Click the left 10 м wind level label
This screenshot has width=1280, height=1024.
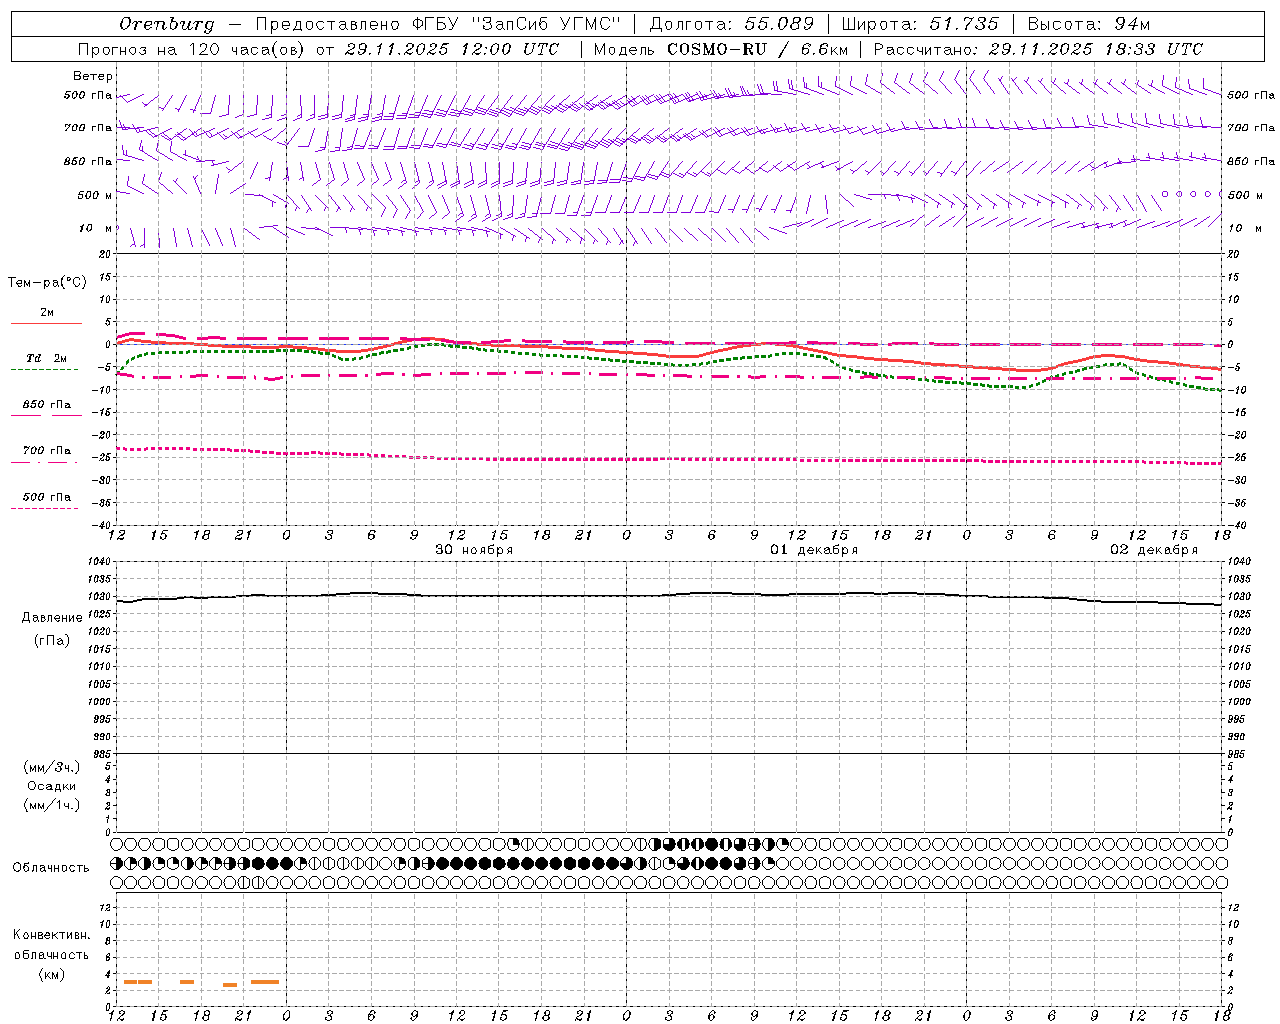pyautogui.click(x=96, y=228)
